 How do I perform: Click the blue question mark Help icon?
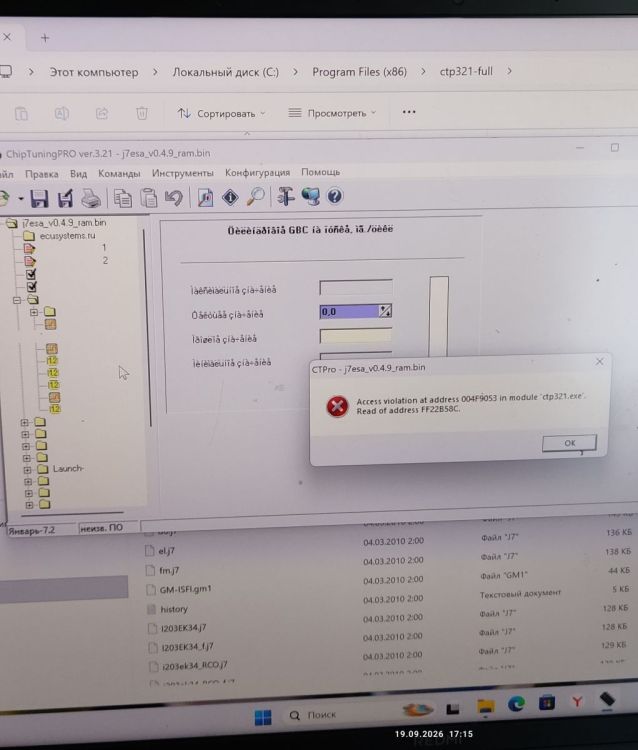click(x=335, y=196)
